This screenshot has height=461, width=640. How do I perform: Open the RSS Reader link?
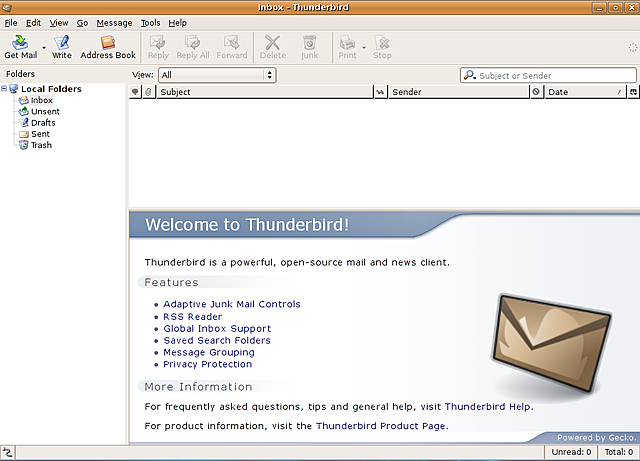(x=193, y=316)
